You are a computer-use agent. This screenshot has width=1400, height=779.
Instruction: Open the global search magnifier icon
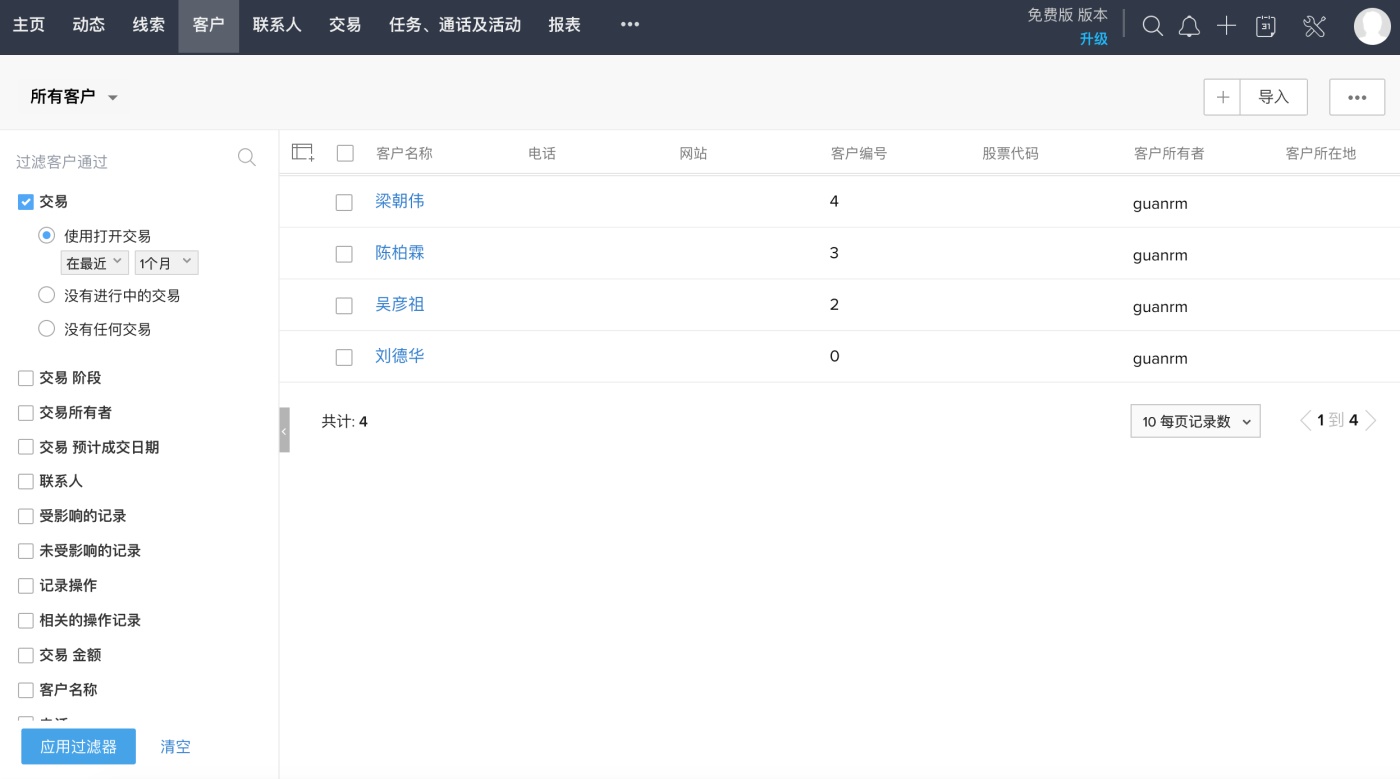point(1152,26)
